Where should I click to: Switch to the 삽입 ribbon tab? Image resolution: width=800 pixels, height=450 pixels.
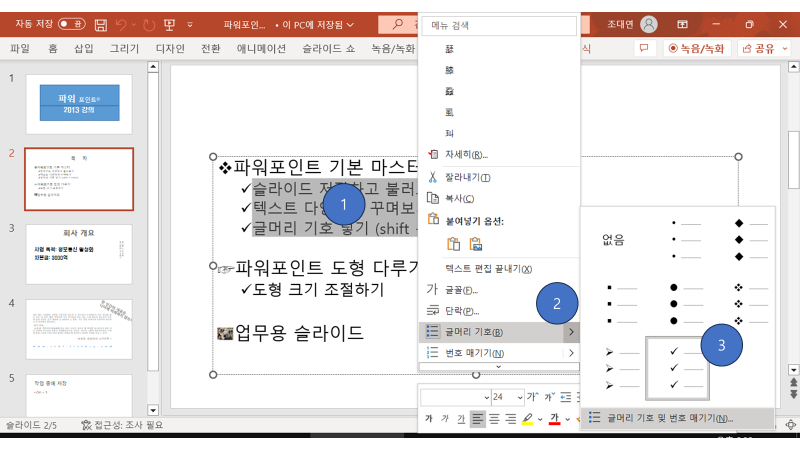click(x=84, y=48)
